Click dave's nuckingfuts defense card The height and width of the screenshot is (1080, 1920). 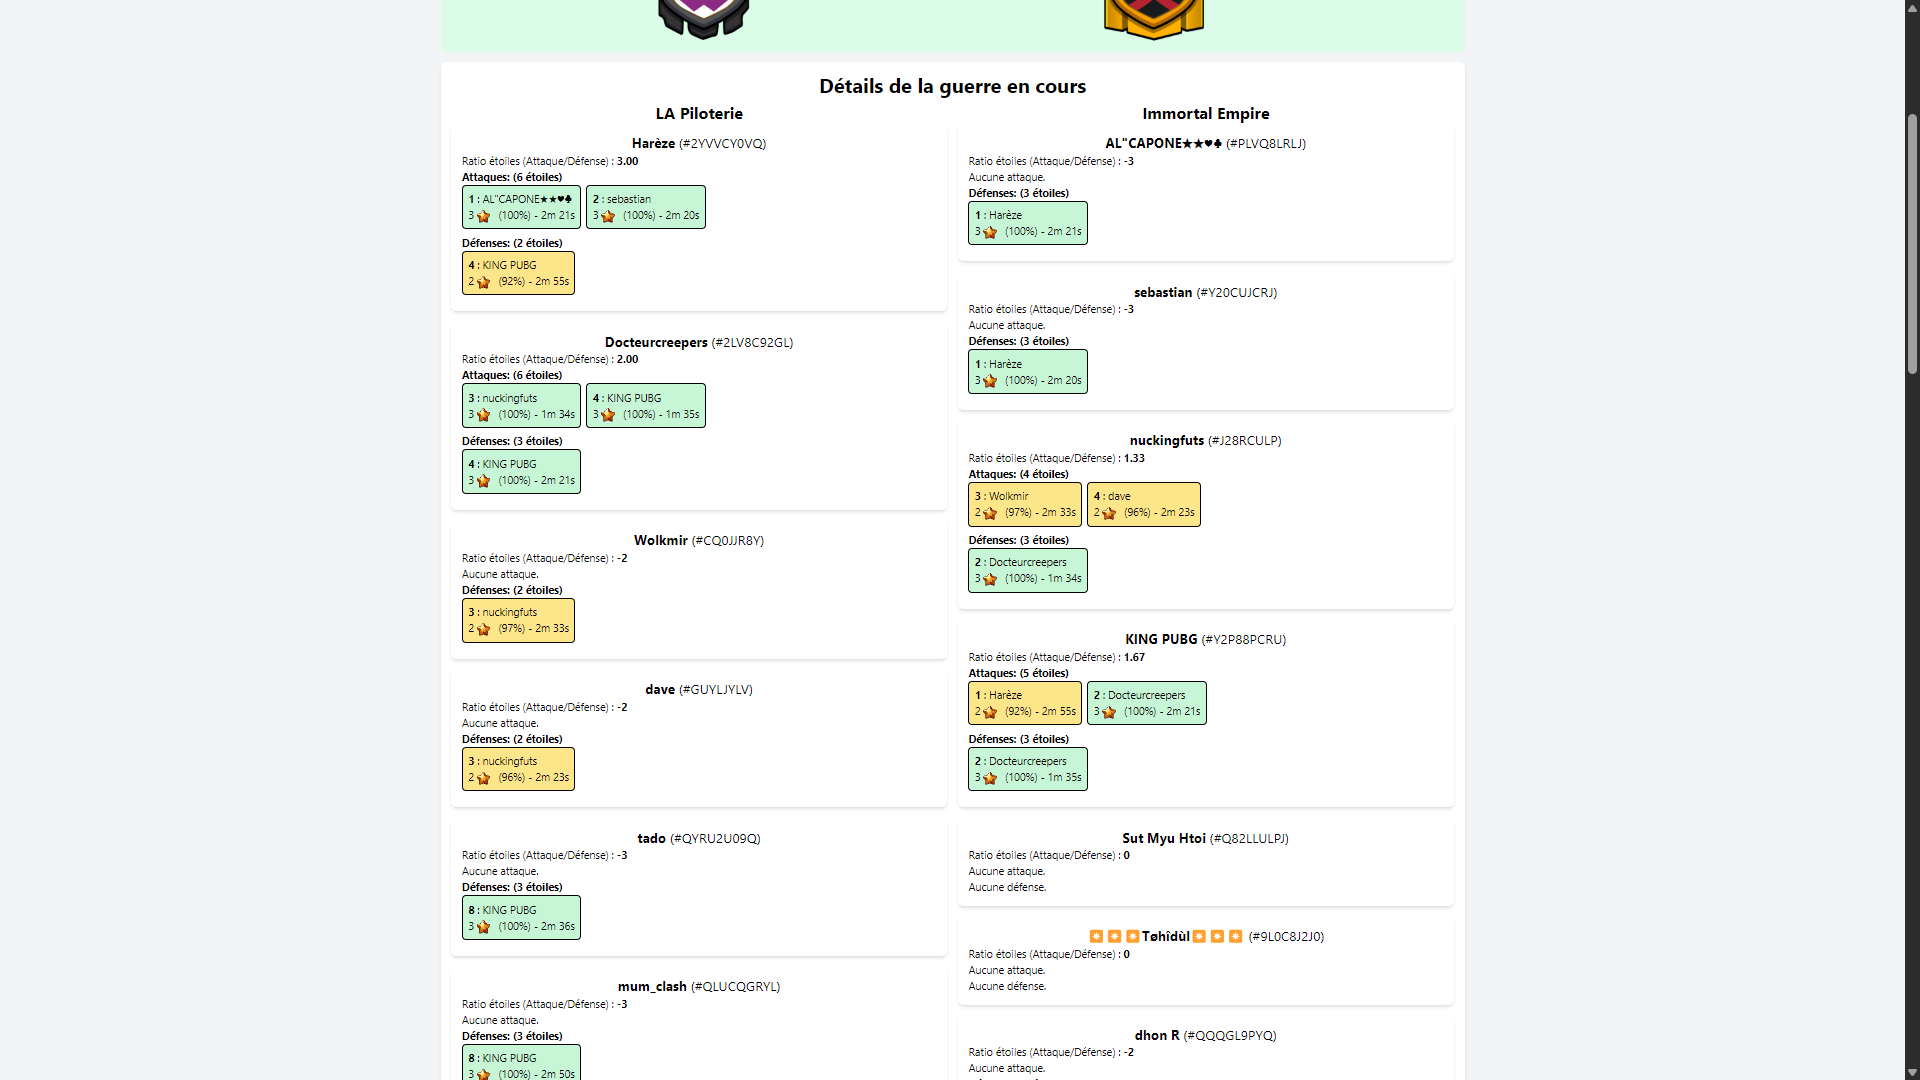[x=518, y=769]
